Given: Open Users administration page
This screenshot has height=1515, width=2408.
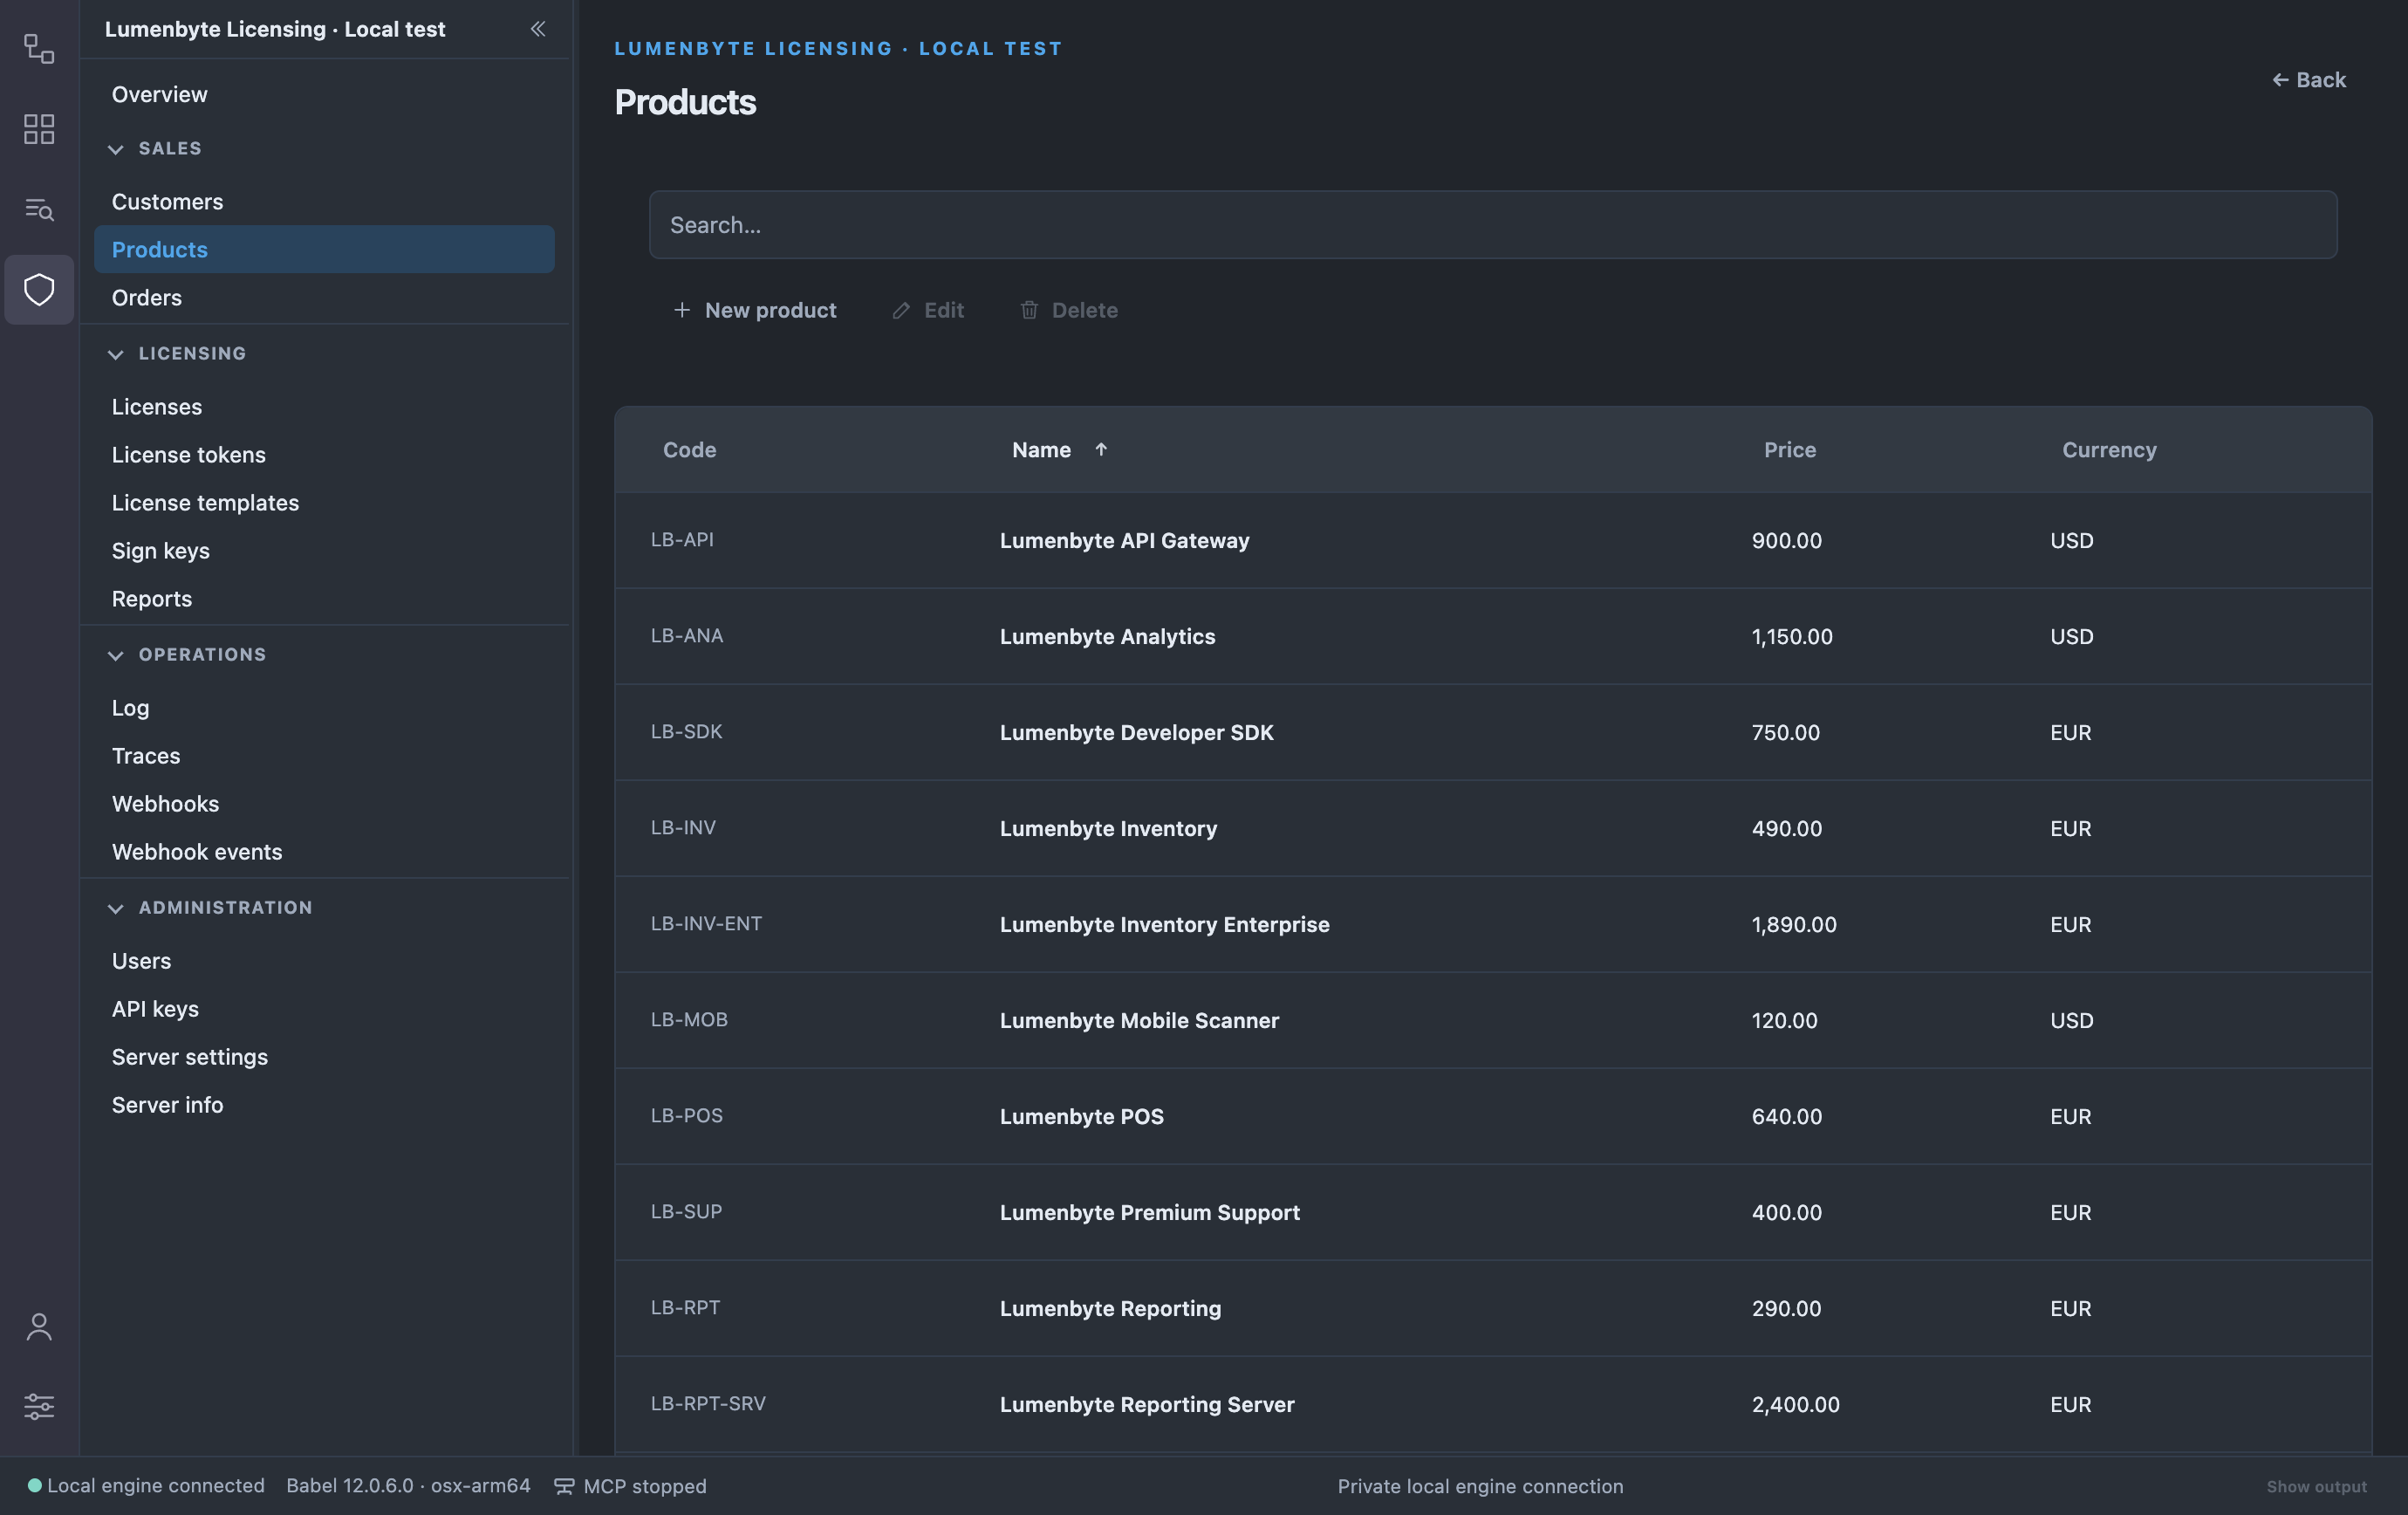Looking at the screenshot, I should 324,960.
